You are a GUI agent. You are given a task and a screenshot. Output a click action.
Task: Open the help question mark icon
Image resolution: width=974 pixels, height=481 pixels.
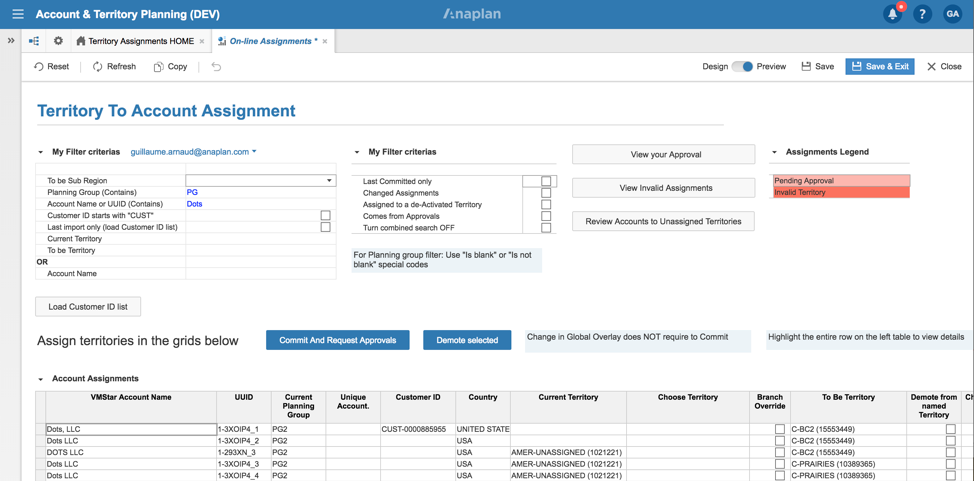click(x=922, y=14)
